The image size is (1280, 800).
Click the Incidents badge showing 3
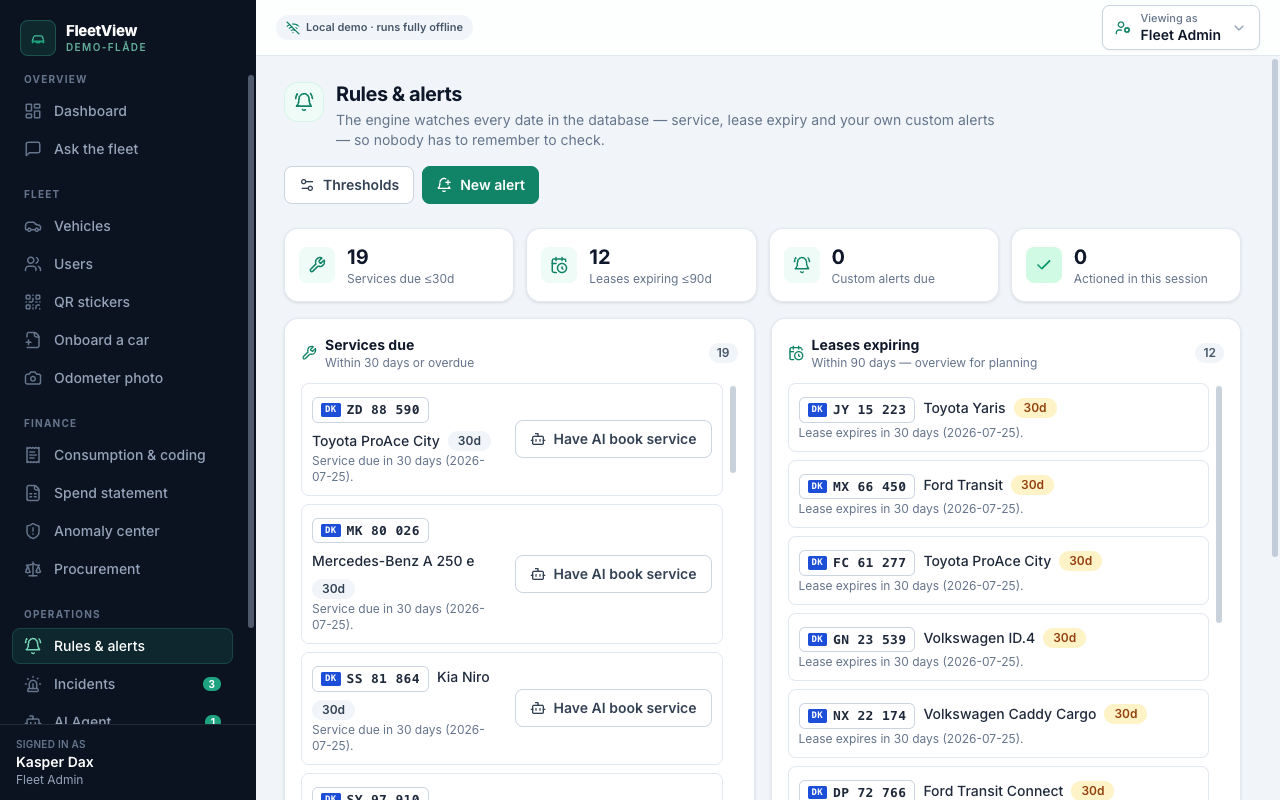(212, 684)
